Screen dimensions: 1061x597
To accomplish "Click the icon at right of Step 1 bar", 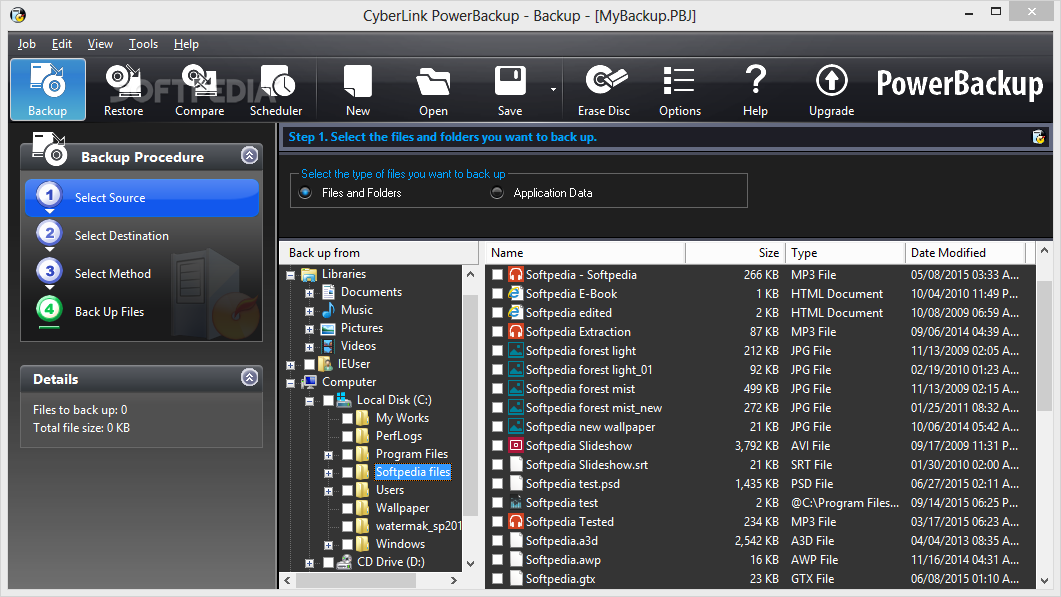I will tap(1039, 137).
